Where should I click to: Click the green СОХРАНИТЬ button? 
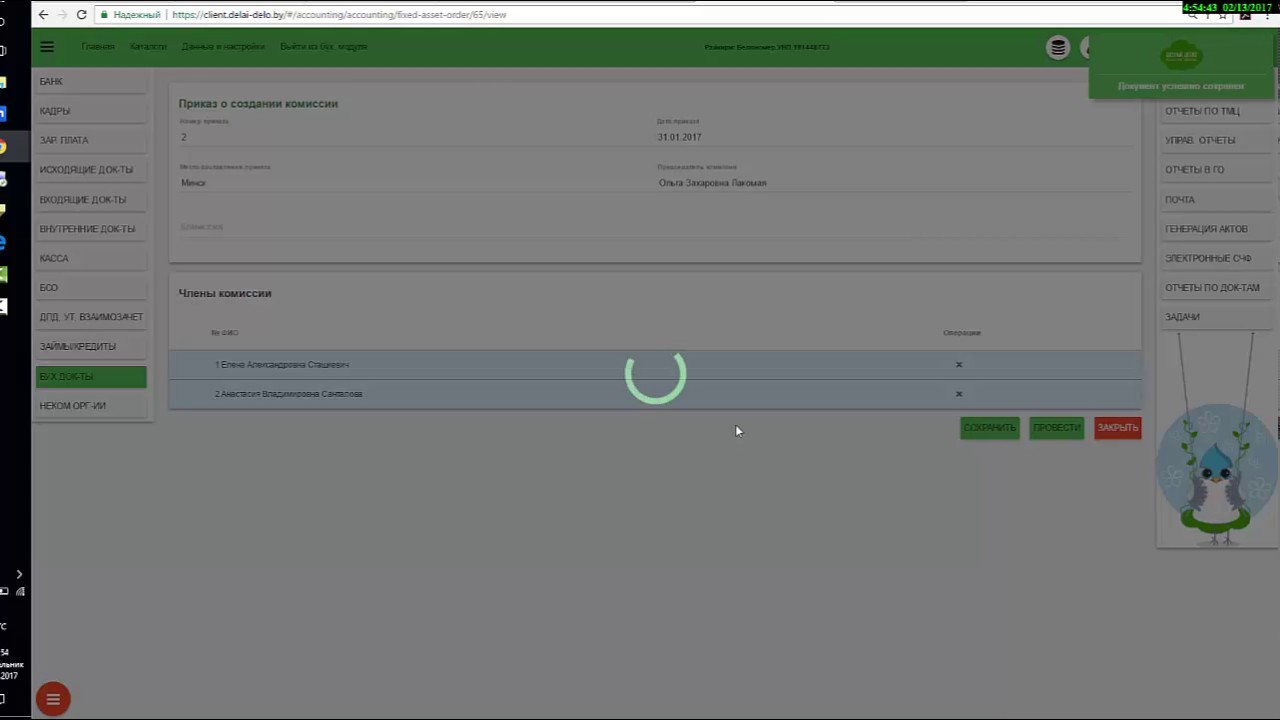(x=990, y=428)
